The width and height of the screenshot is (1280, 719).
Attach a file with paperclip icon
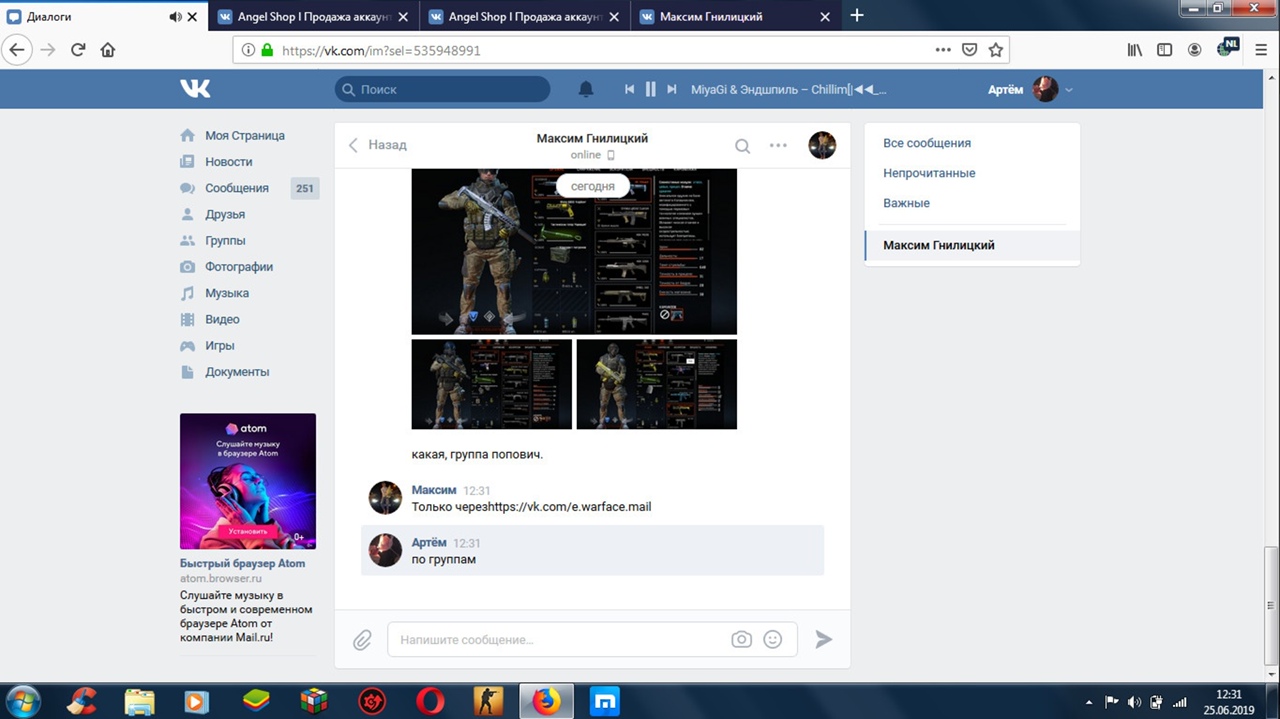pos(362,640)
